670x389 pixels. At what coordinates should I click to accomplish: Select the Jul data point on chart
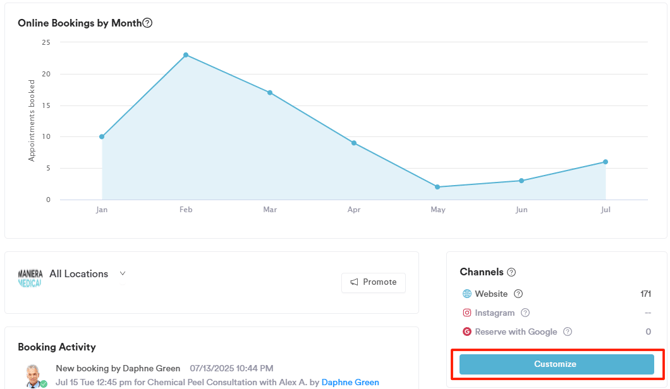[x=605, y=162]
